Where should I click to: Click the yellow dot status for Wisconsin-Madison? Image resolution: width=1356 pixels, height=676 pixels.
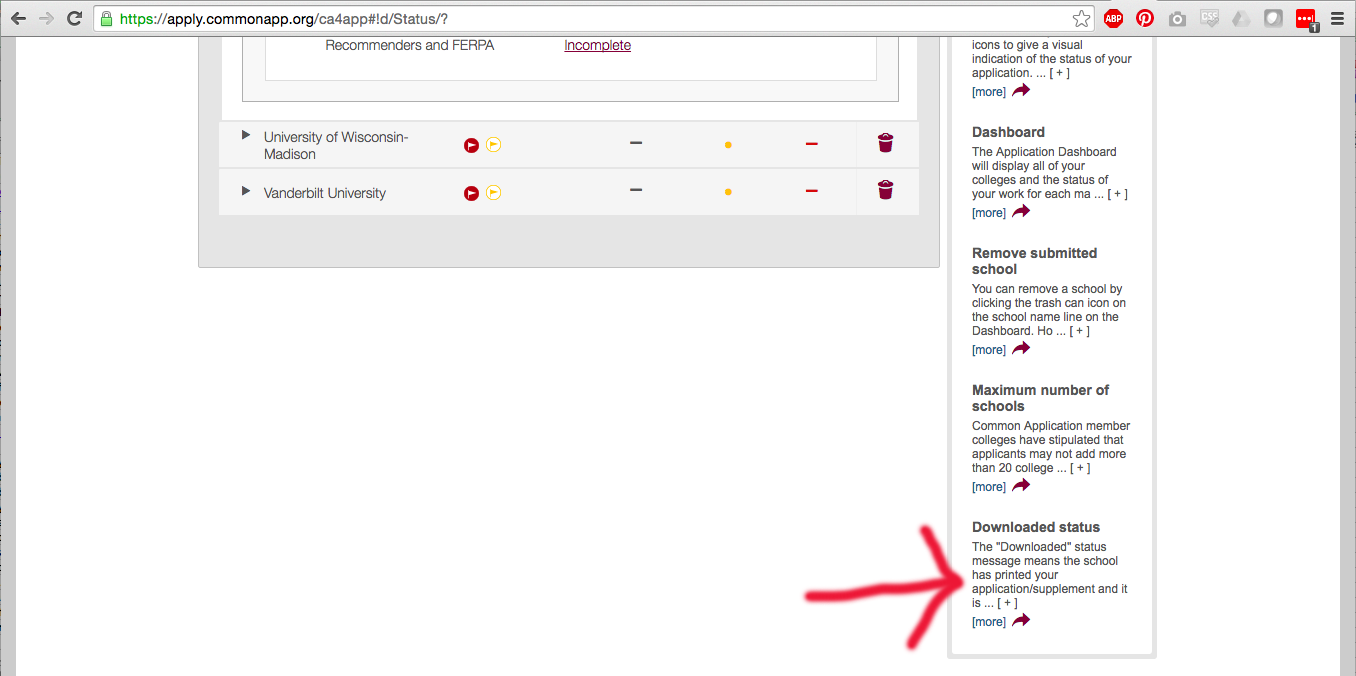coord(728,145)
